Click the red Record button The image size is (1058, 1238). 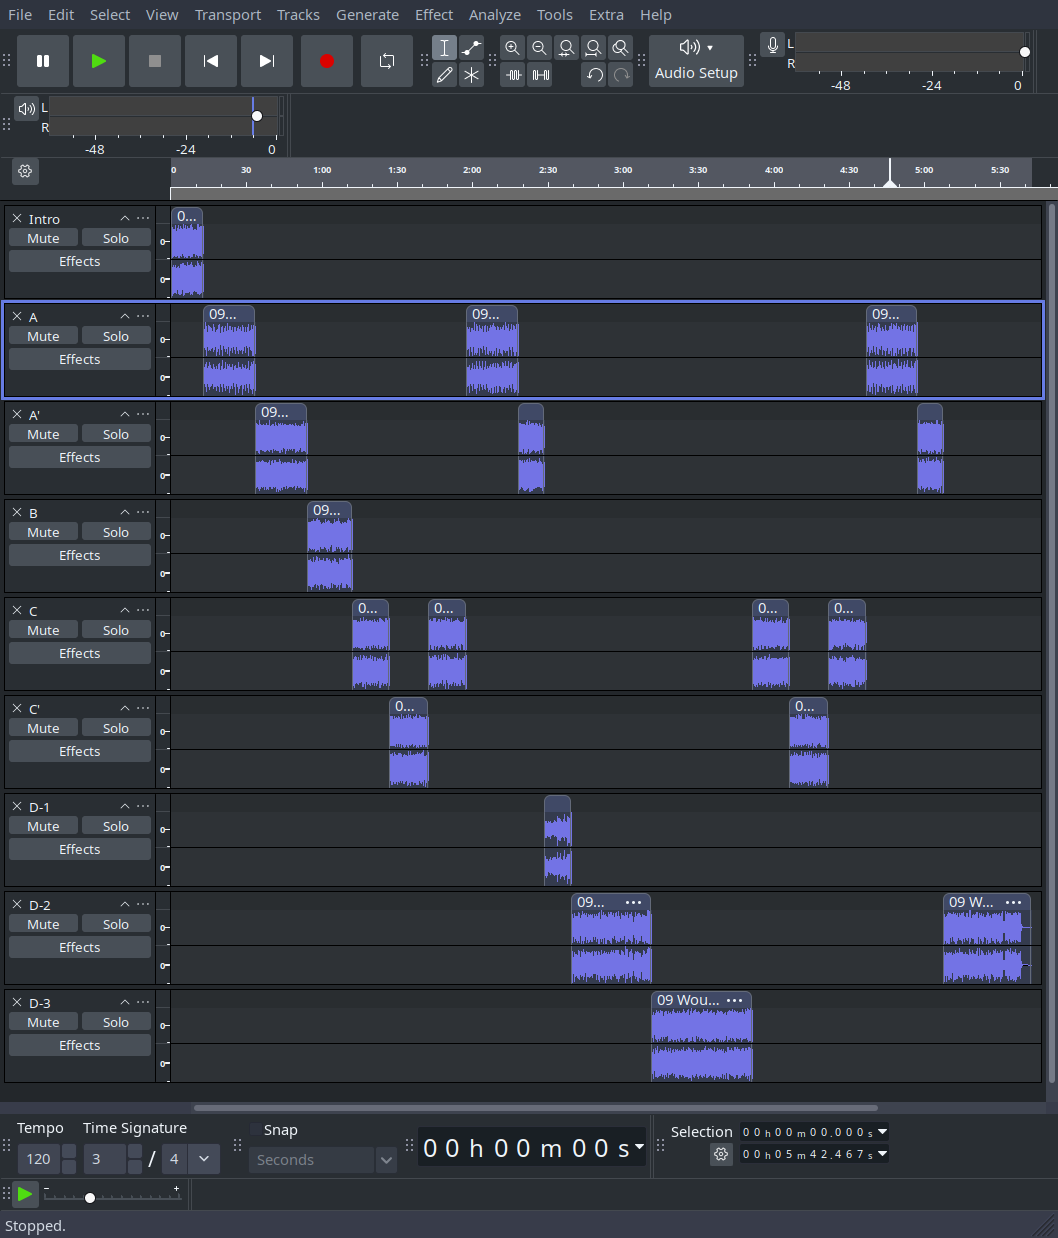326,61
